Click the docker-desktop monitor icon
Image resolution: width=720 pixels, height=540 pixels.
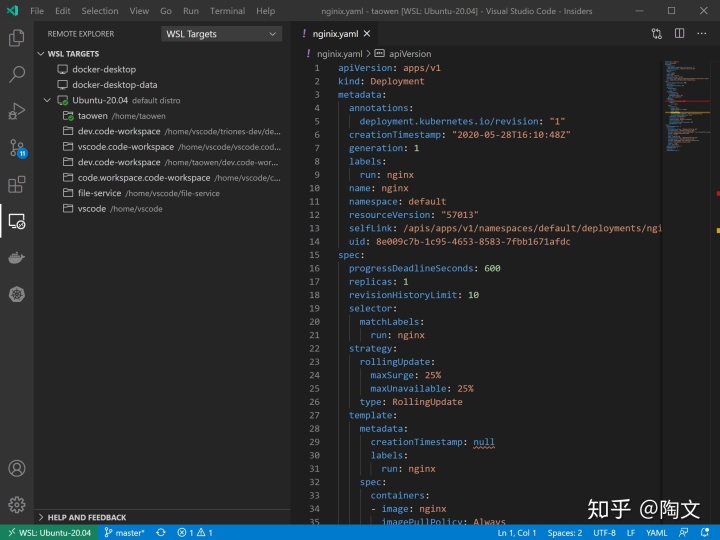click(x=62, y=69)
